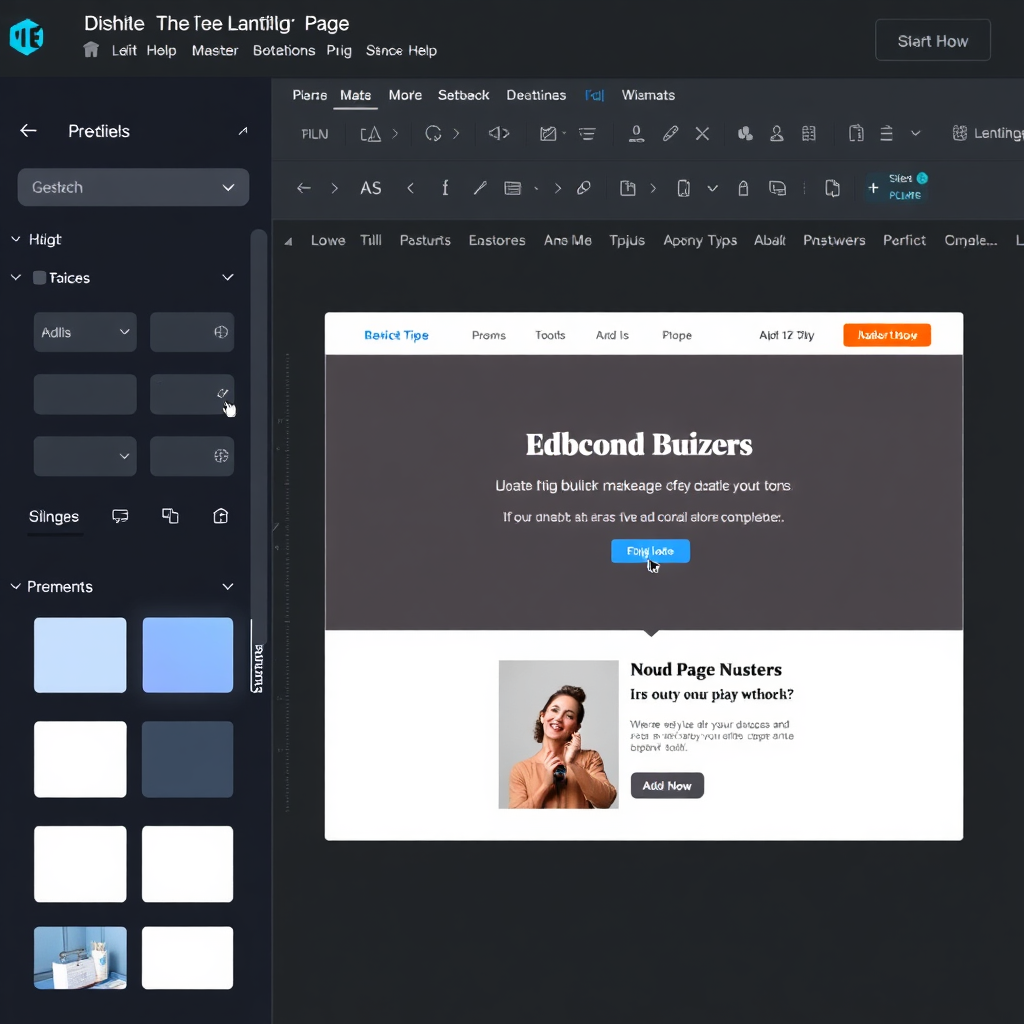Click the home icon next to the Slinges tab
The width and height of the screenshot is (1024, 1024).
[221, 516]
